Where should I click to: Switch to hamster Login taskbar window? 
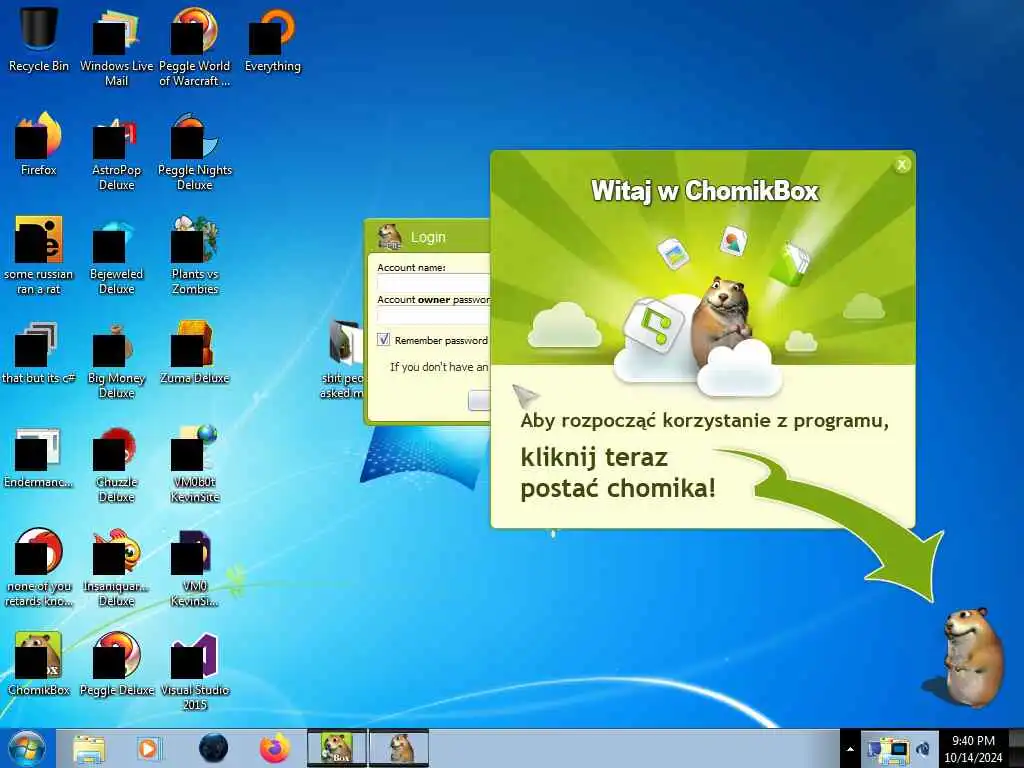pyautogui.click(x=400, y=748)
